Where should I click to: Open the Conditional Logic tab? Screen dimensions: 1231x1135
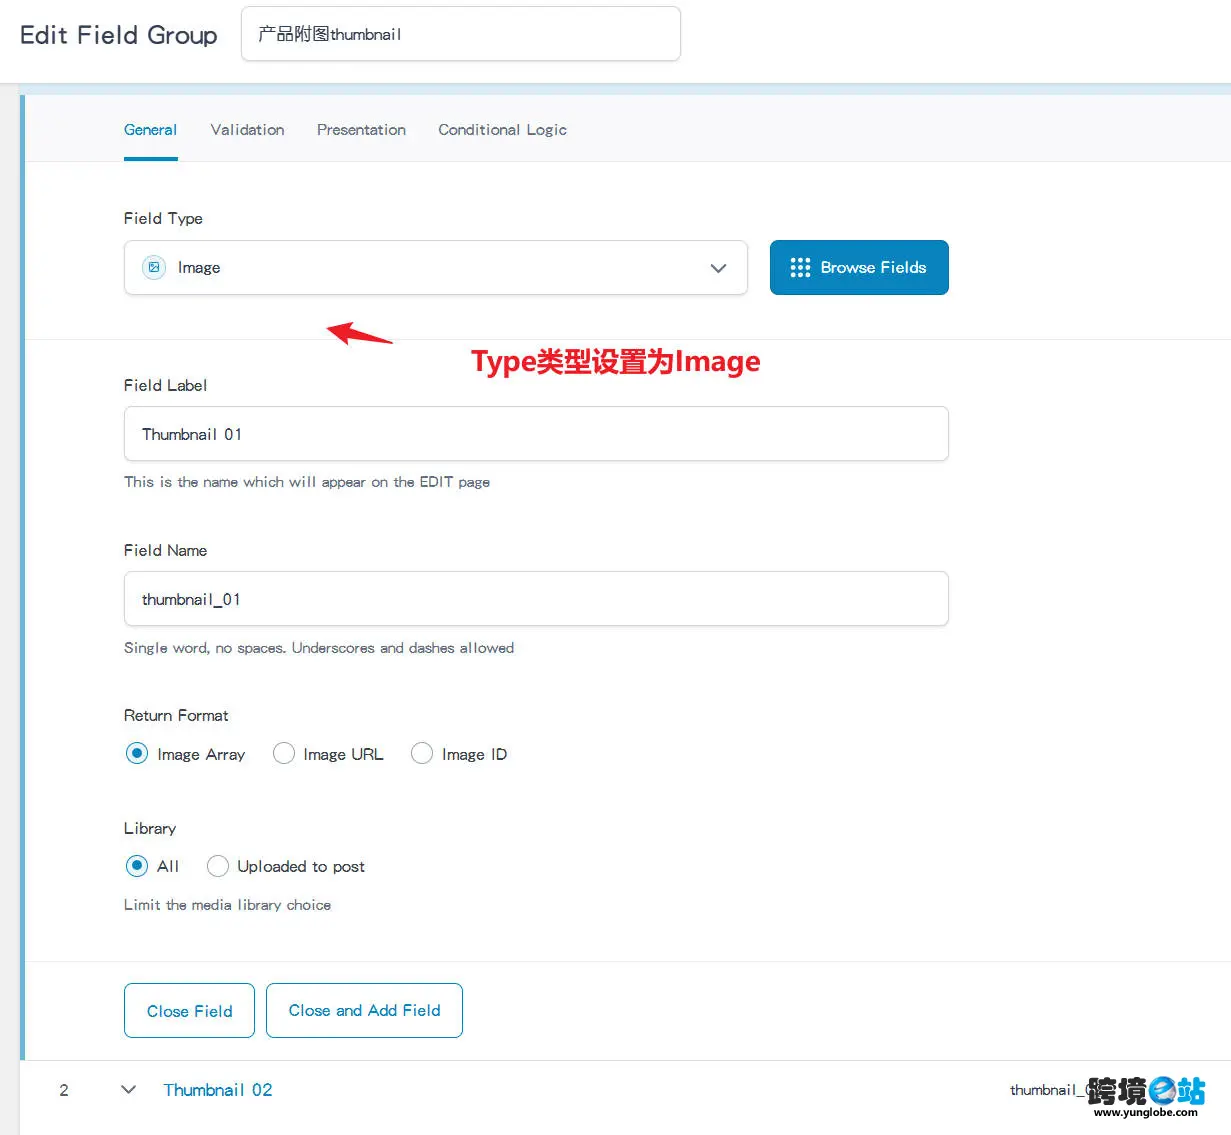pos(502,130)
